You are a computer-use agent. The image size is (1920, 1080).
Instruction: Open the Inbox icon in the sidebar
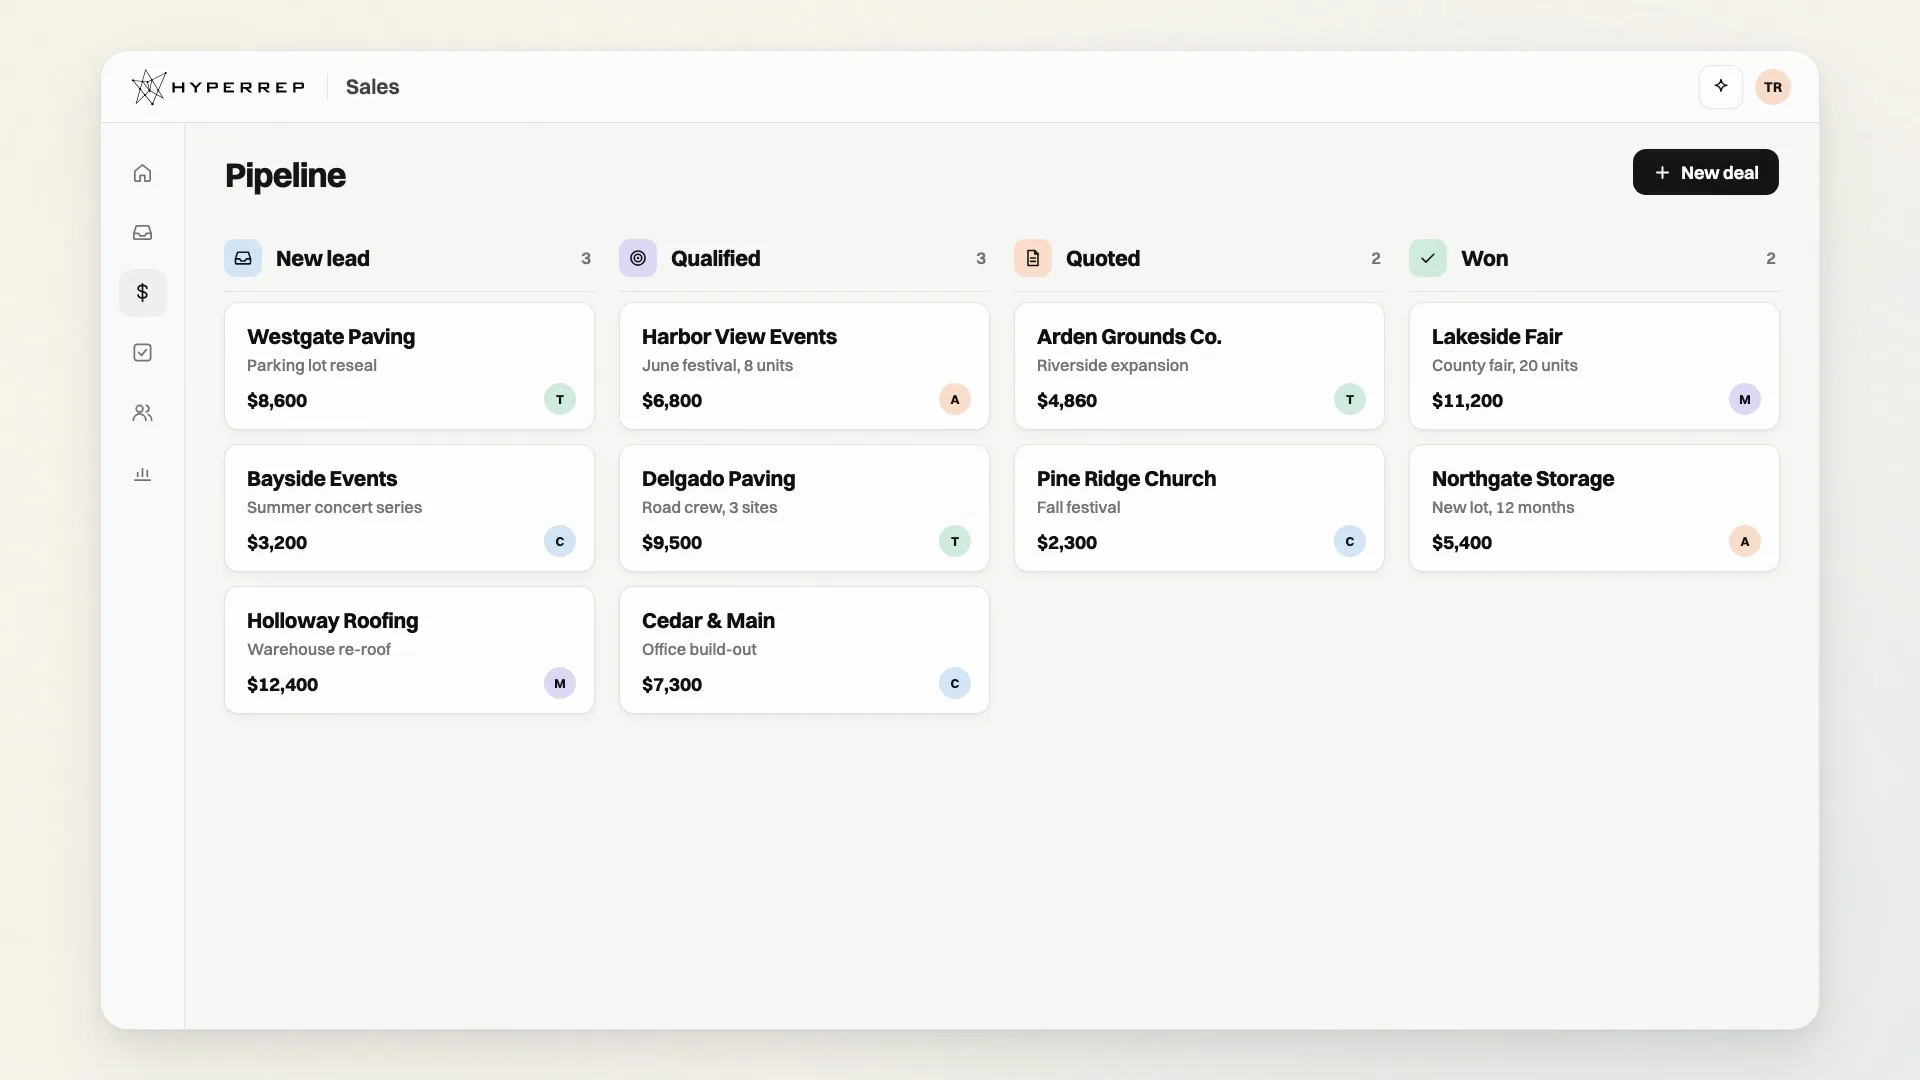pos(142,233)
